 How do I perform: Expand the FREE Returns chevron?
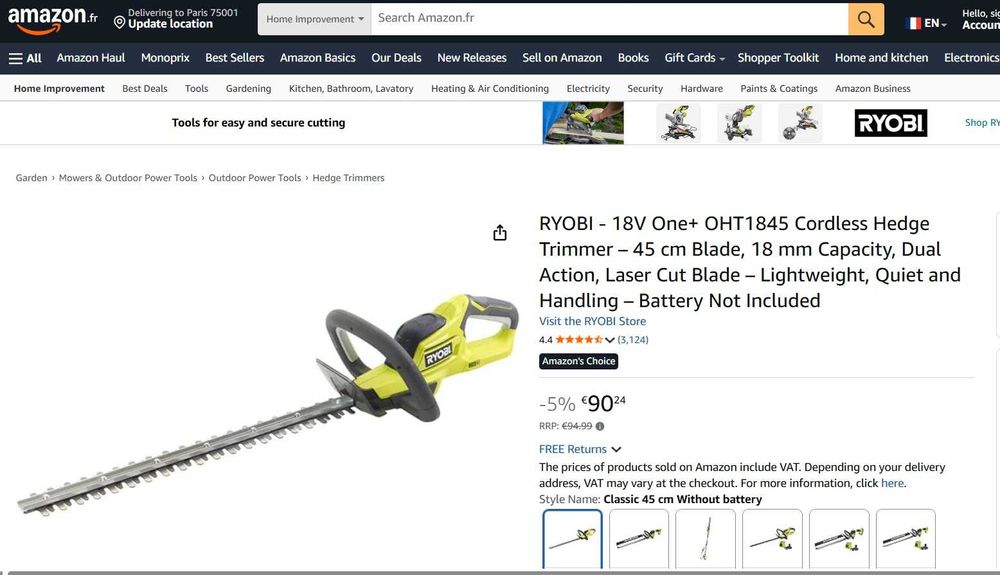(616, 449)
